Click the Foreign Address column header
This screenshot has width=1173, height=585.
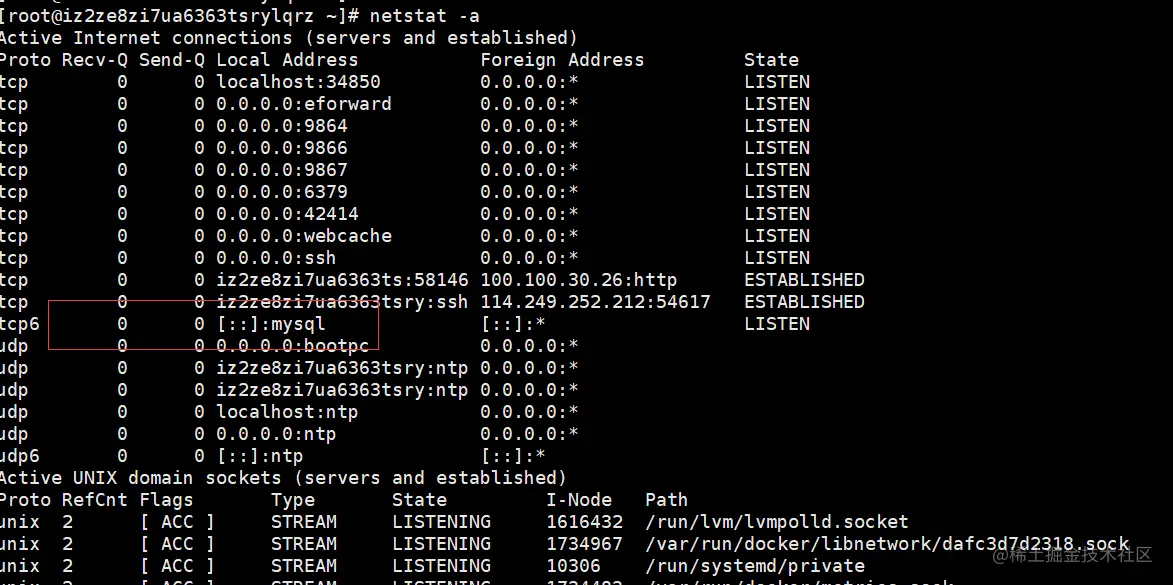point(562,60)
